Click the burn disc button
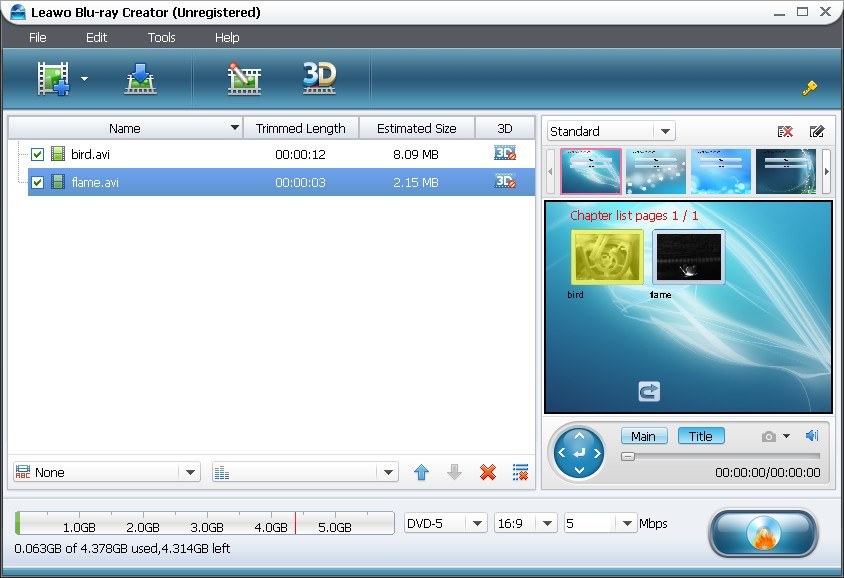The width and height of the screenshot is (844, 578). [764, 533]
